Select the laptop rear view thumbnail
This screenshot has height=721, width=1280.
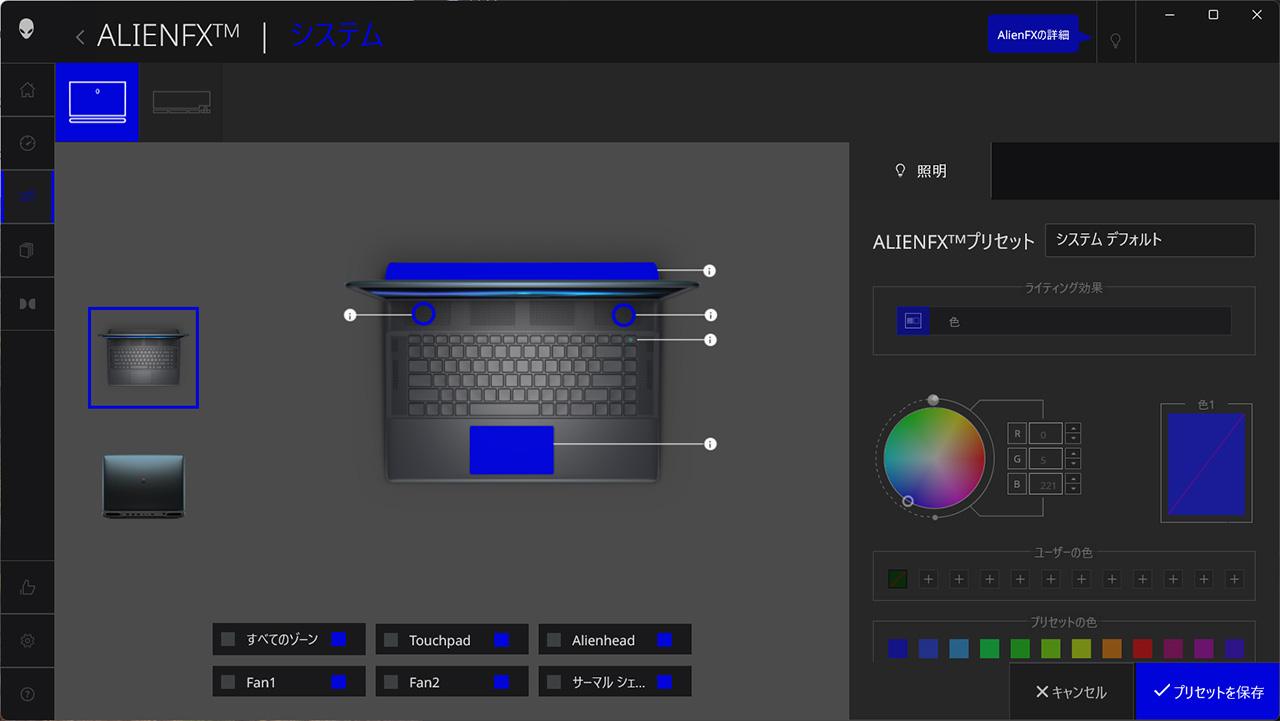point(143,486)
